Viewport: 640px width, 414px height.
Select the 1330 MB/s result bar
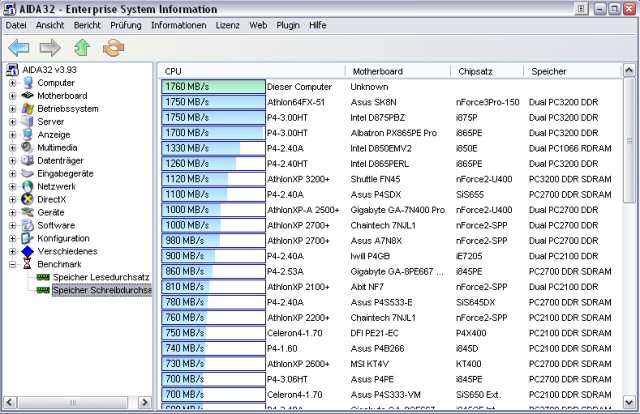click(x=213, y=148)
